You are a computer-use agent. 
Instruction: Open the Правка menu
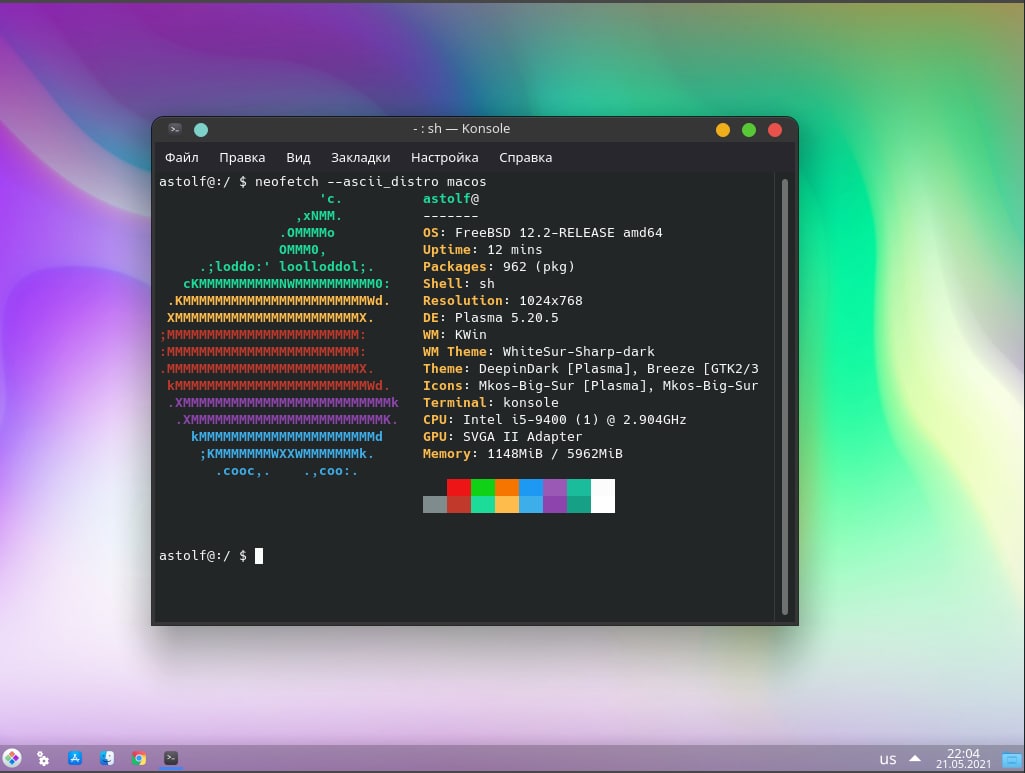(x=243, y=157)
